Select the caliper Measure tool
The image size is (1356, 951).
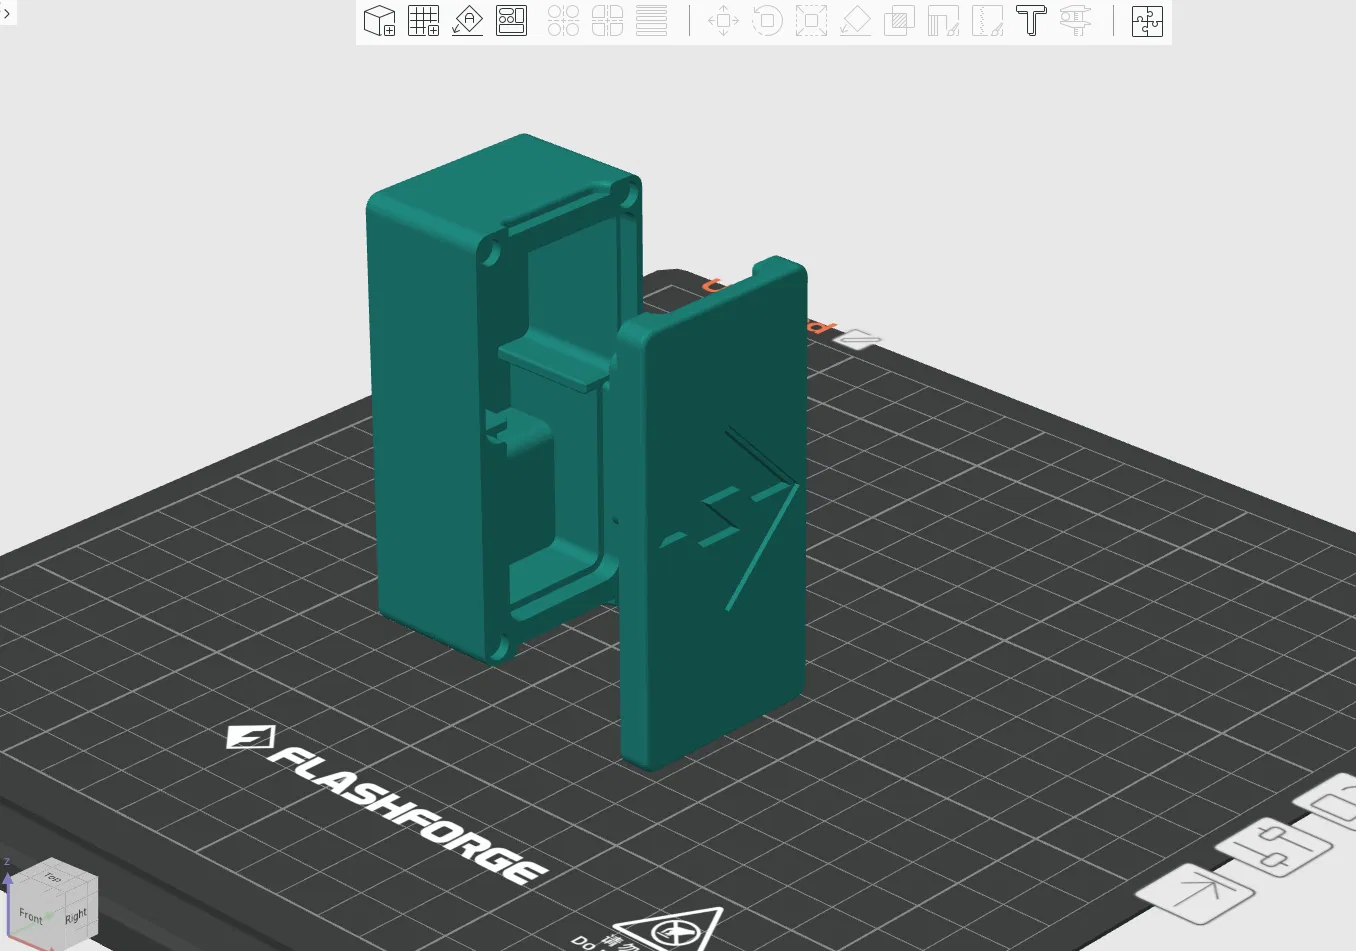tap(1075, 21)
